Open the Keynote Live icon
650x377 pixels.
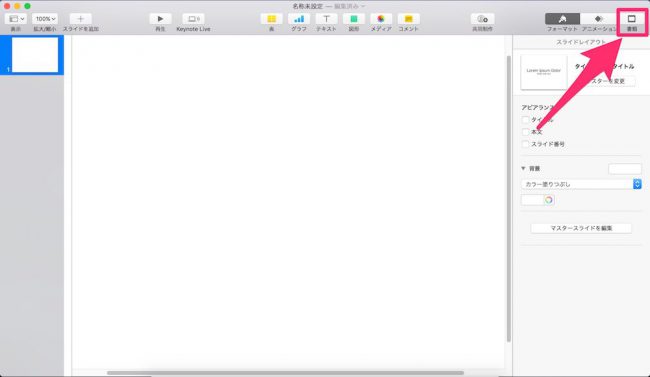[193, 19]
